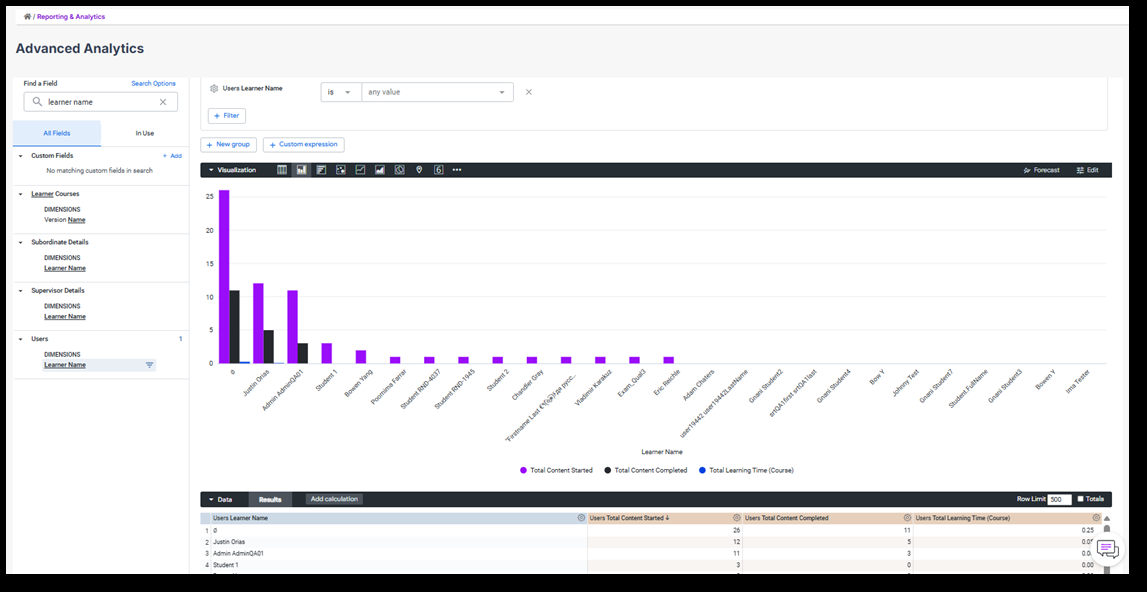Screen dimensions: 1147x592
Task: Open more visualization types ellipsis
Action: coord(457,170)
